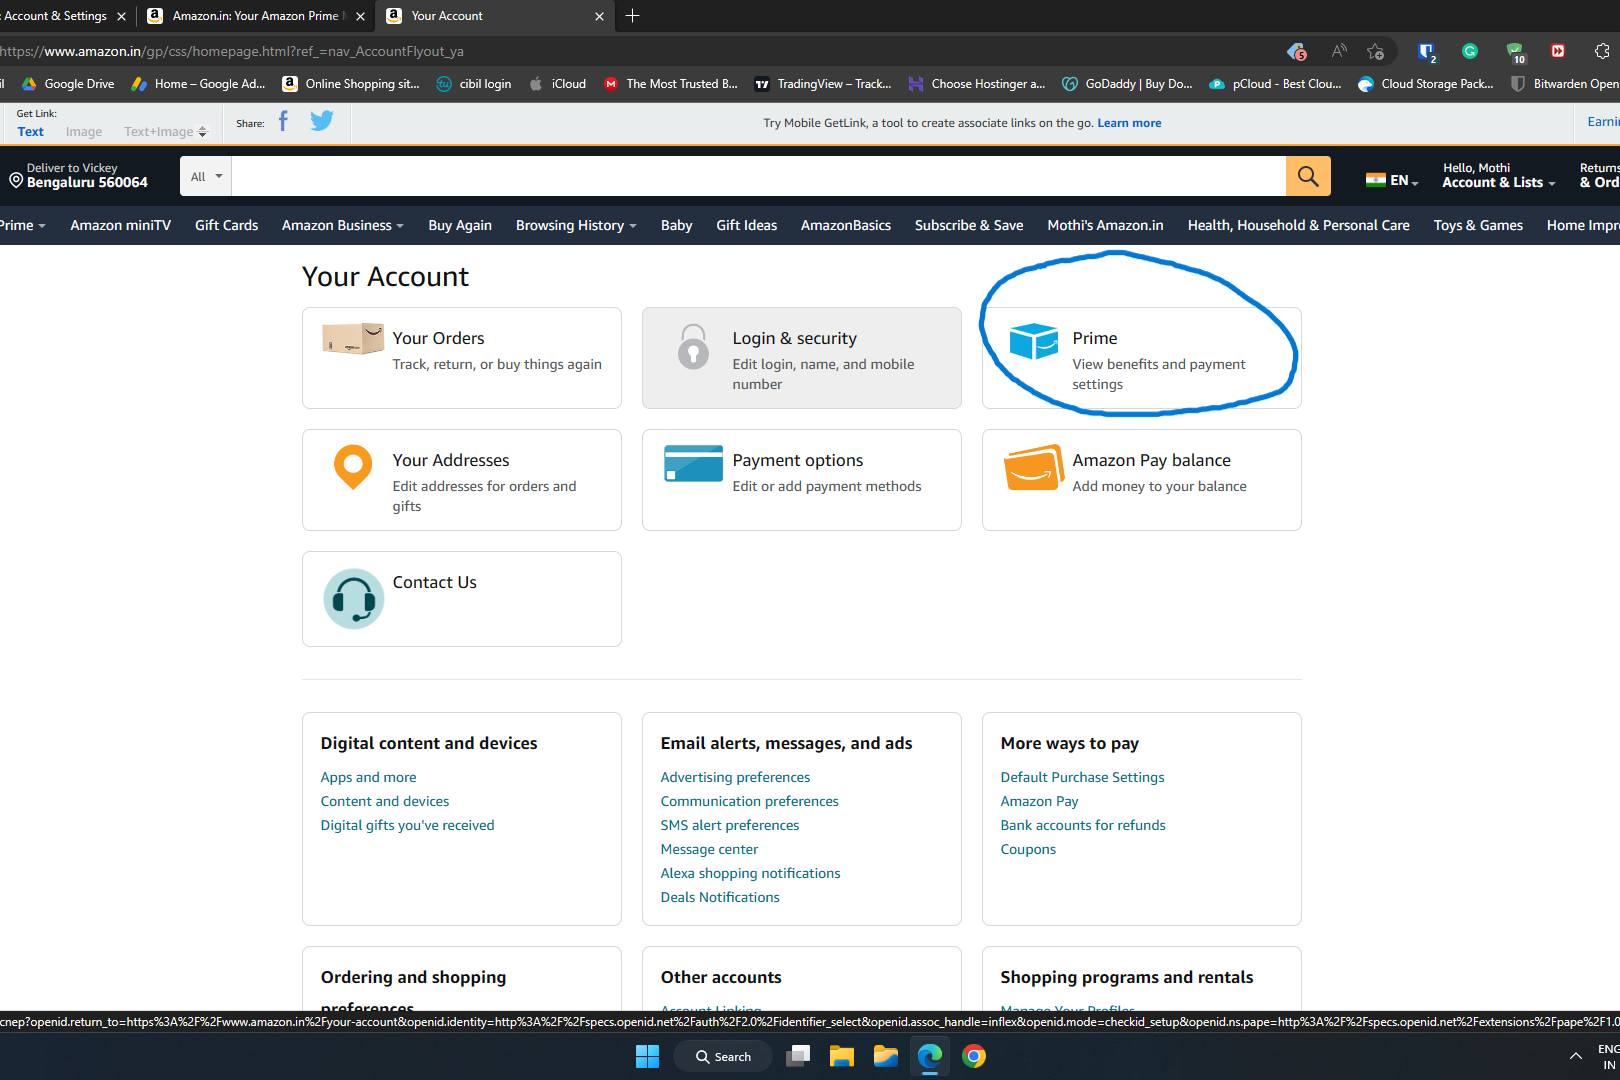1620x1080 pixels.
Task: Expand the All search category dropdown
Action: pos(206,177)
